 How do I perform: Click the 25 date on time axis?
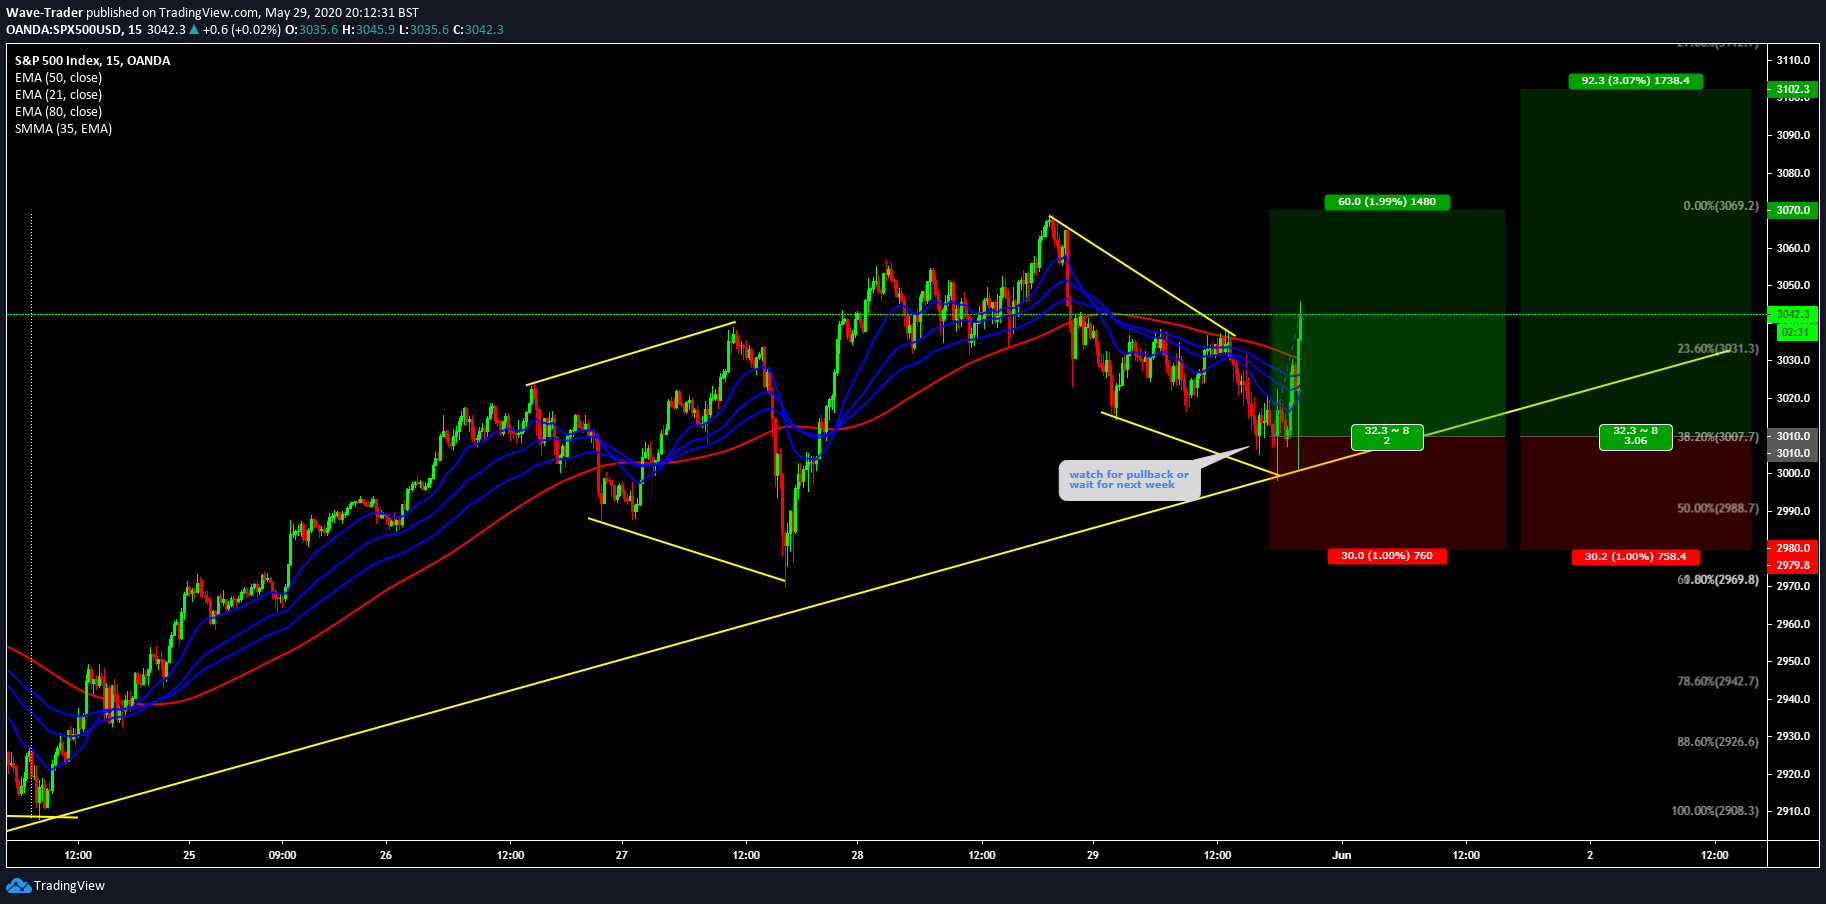189,855
